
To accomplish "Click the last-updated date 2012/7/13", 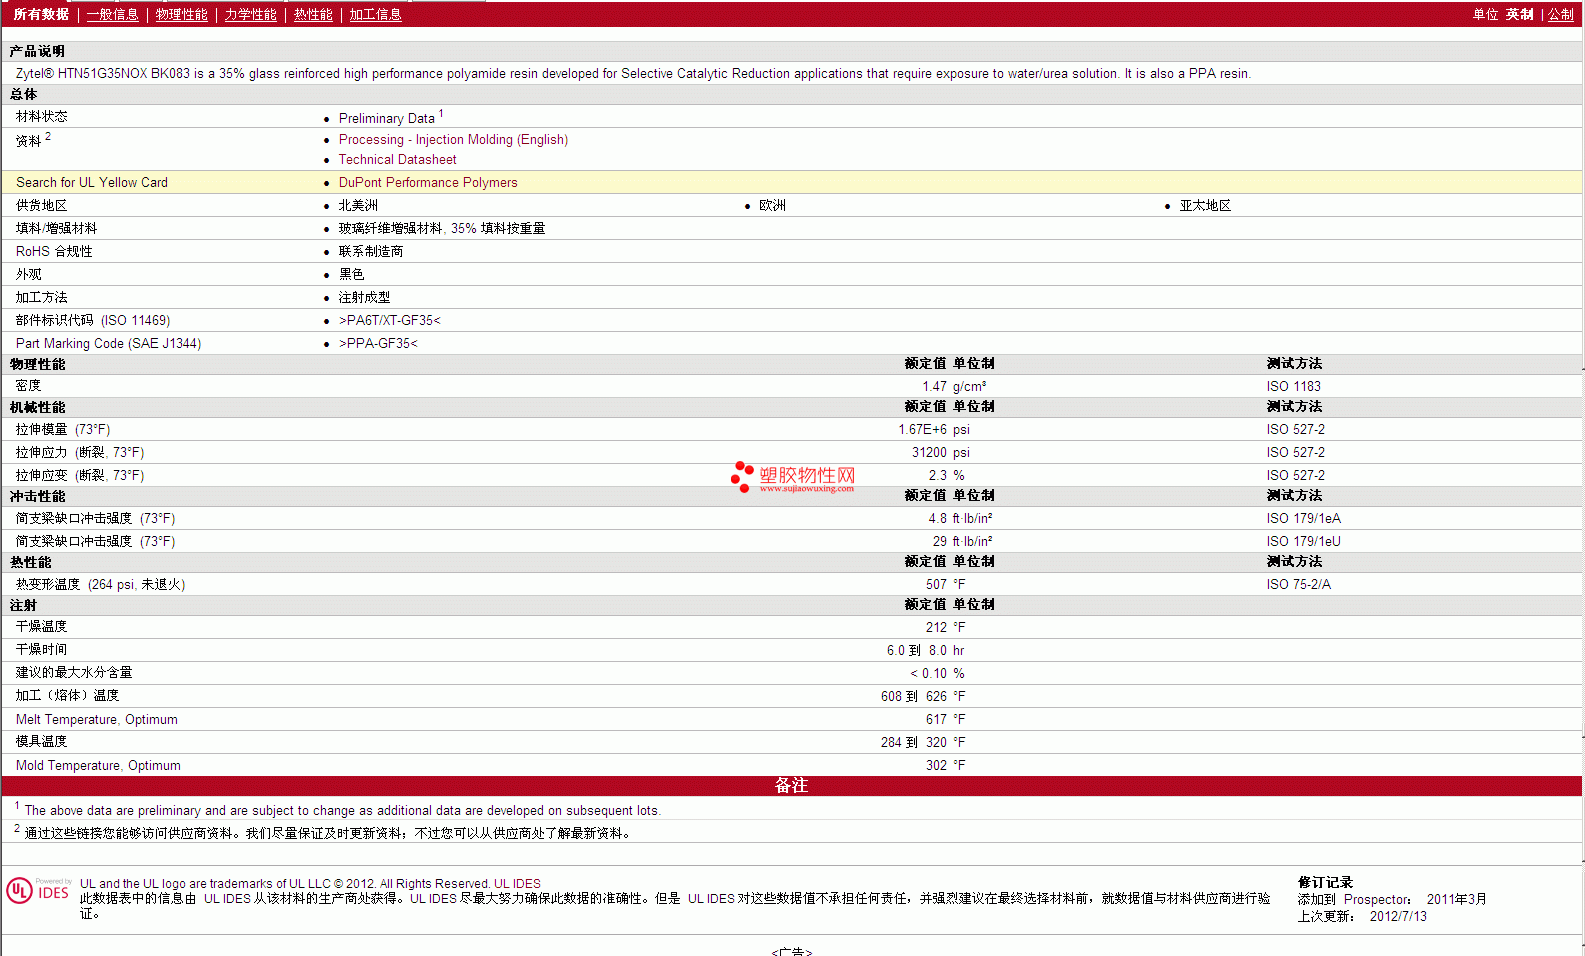I will coord(1398,917).
